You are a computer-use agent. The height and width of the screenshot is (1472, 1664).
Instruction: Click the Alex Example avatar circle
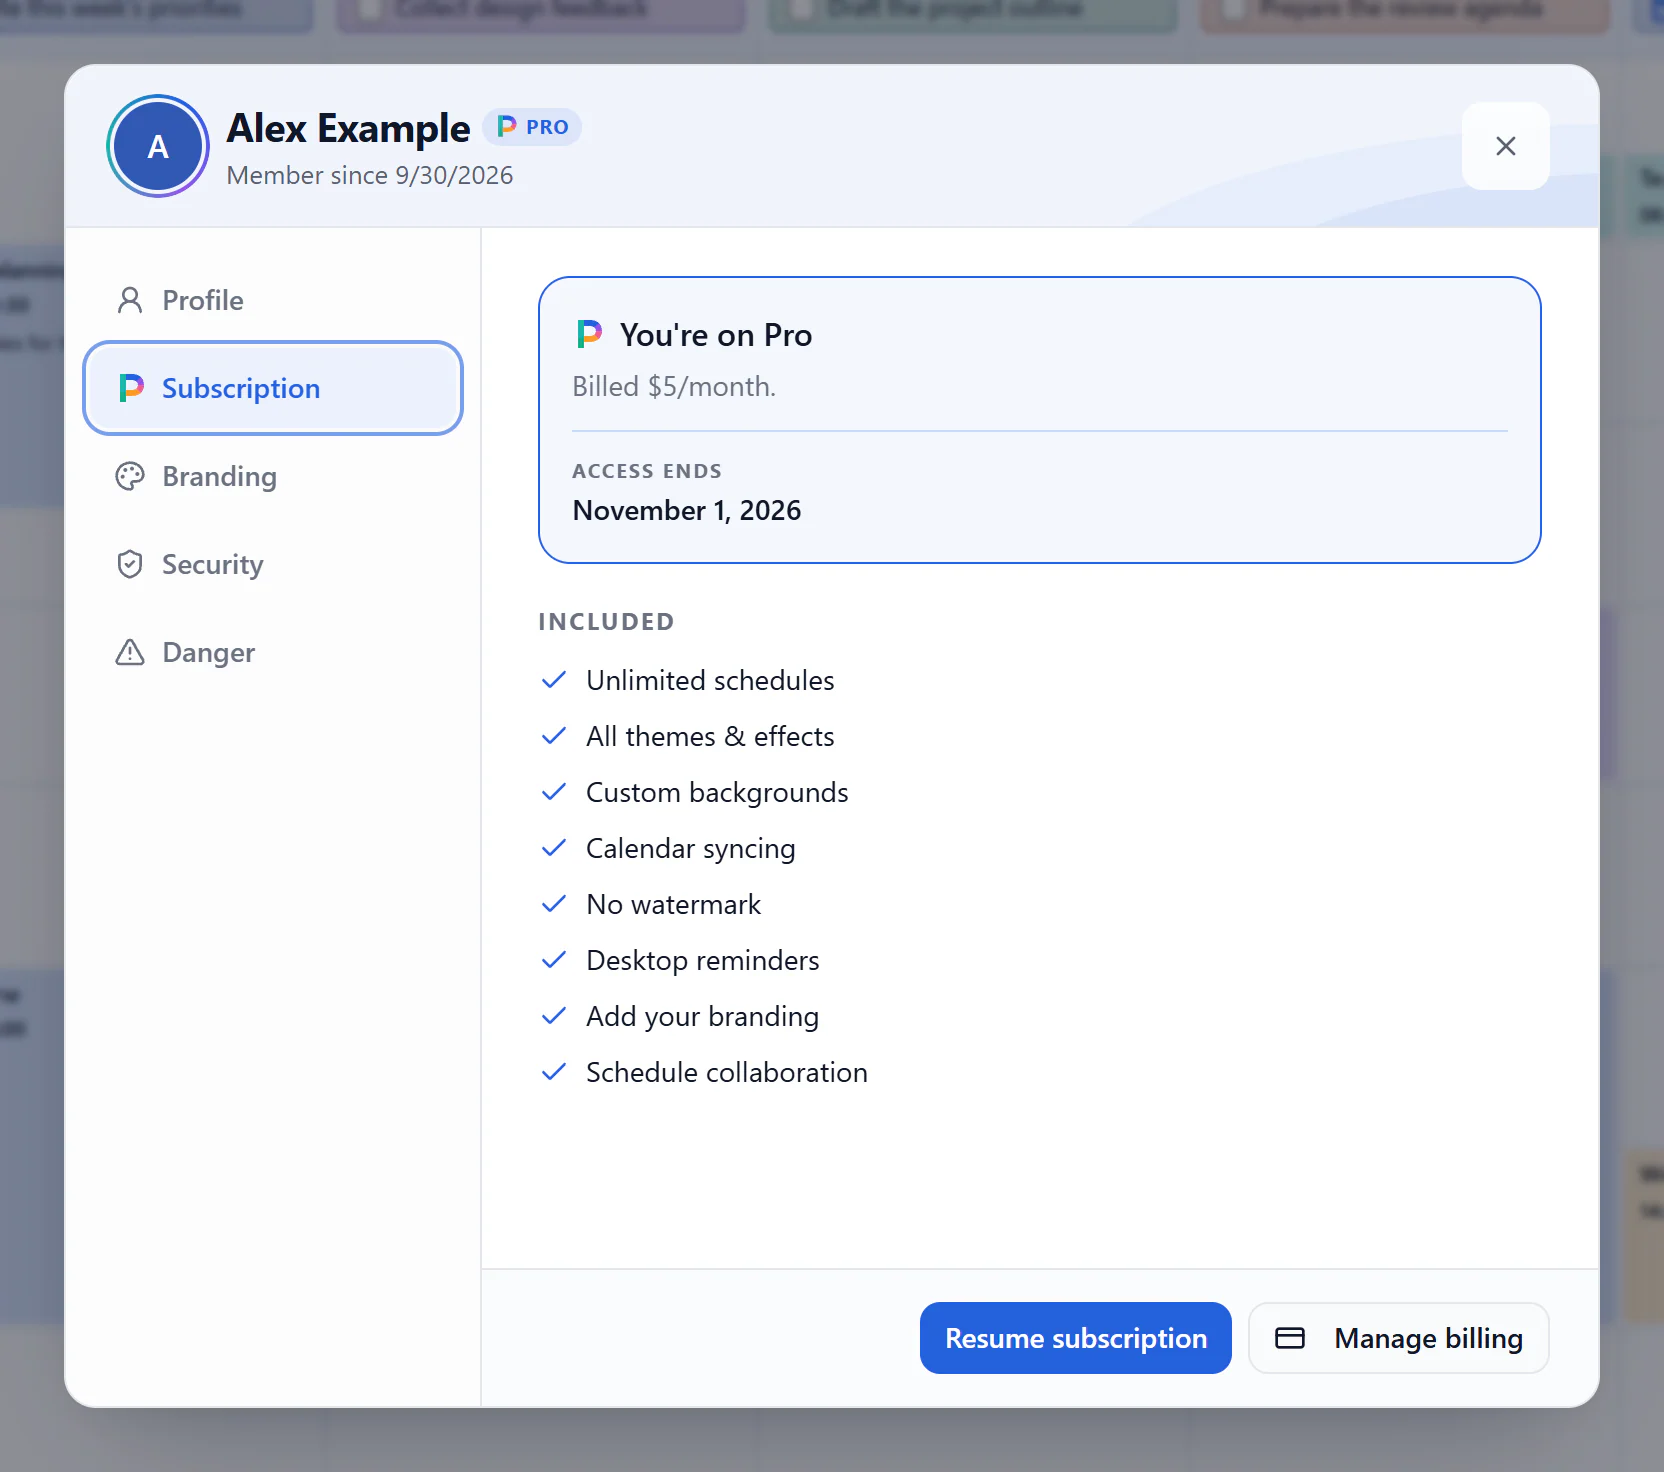tap(158, 146)
